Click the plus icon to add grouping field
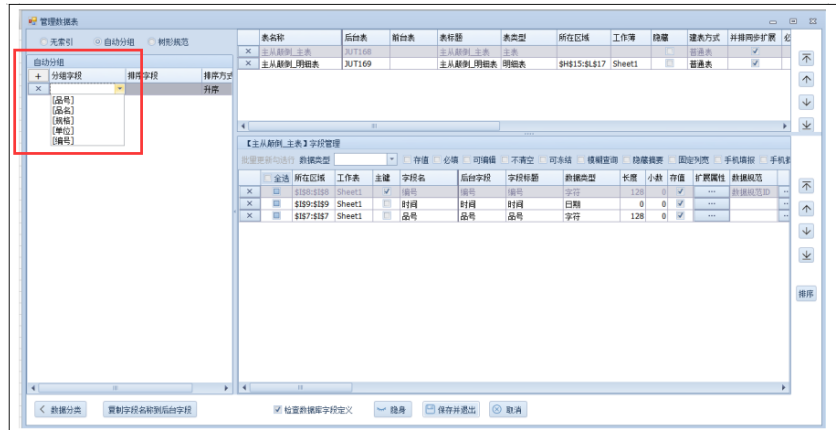Image resolution: width=836 pixels, height=430 pixels. point(38,76)
